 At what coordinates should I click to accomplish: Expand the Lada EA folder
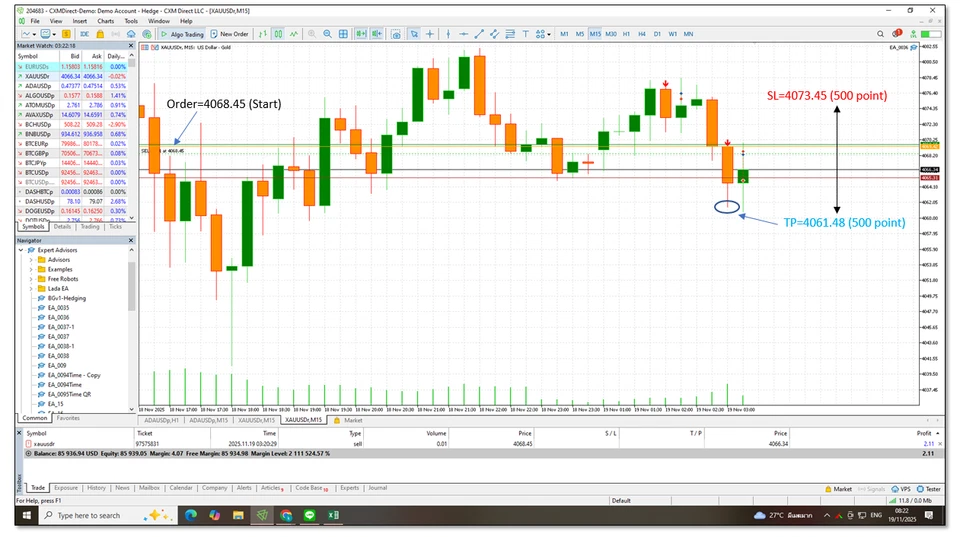pyautogui.click(x=31, y=288)
